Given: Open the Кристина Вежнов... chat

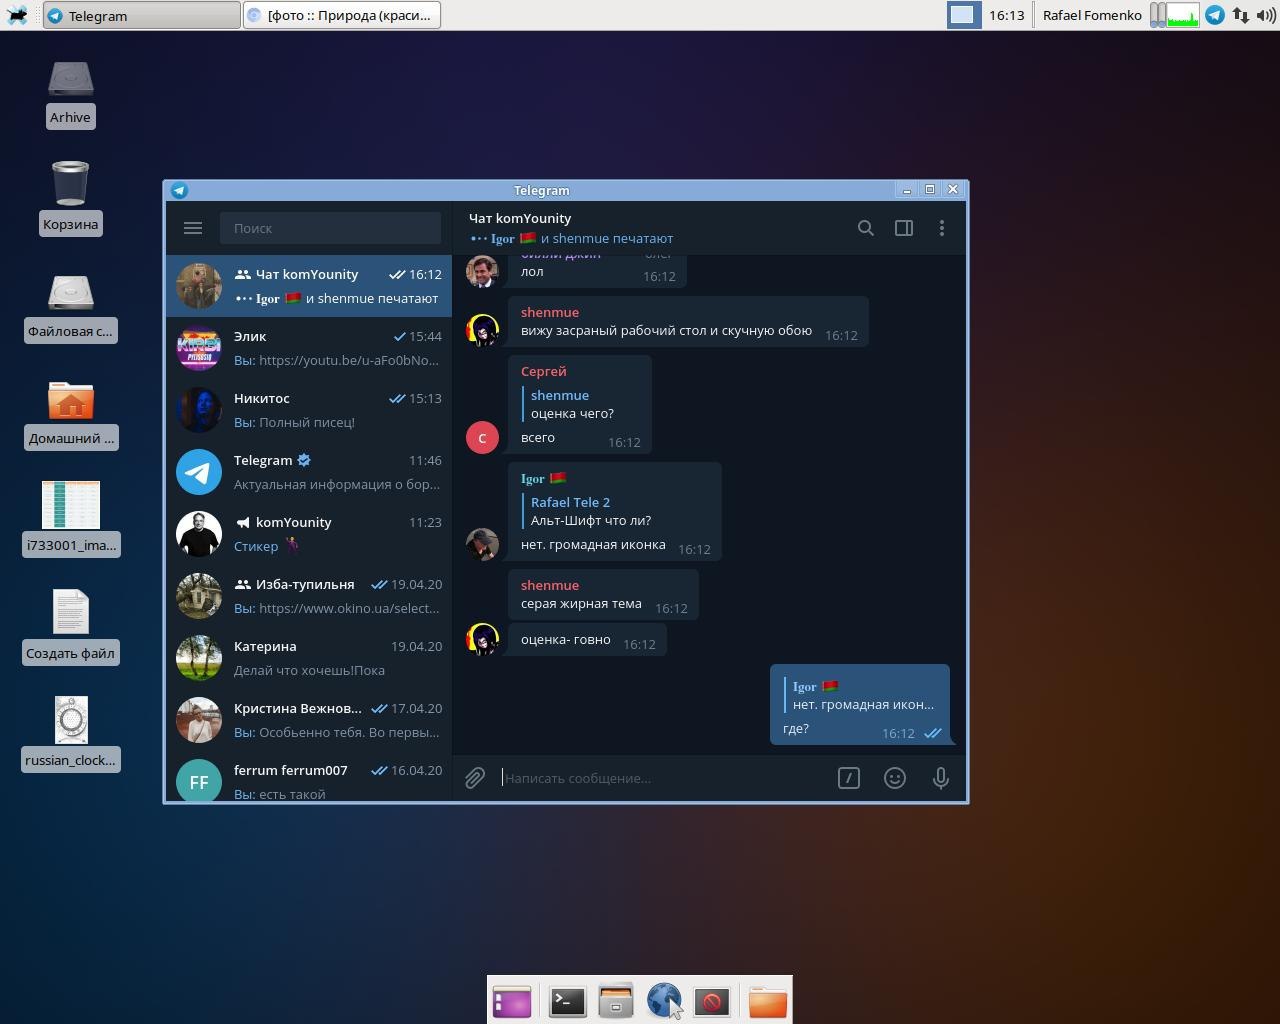Looking at the screenshot, I should click(x=308, y=720).
